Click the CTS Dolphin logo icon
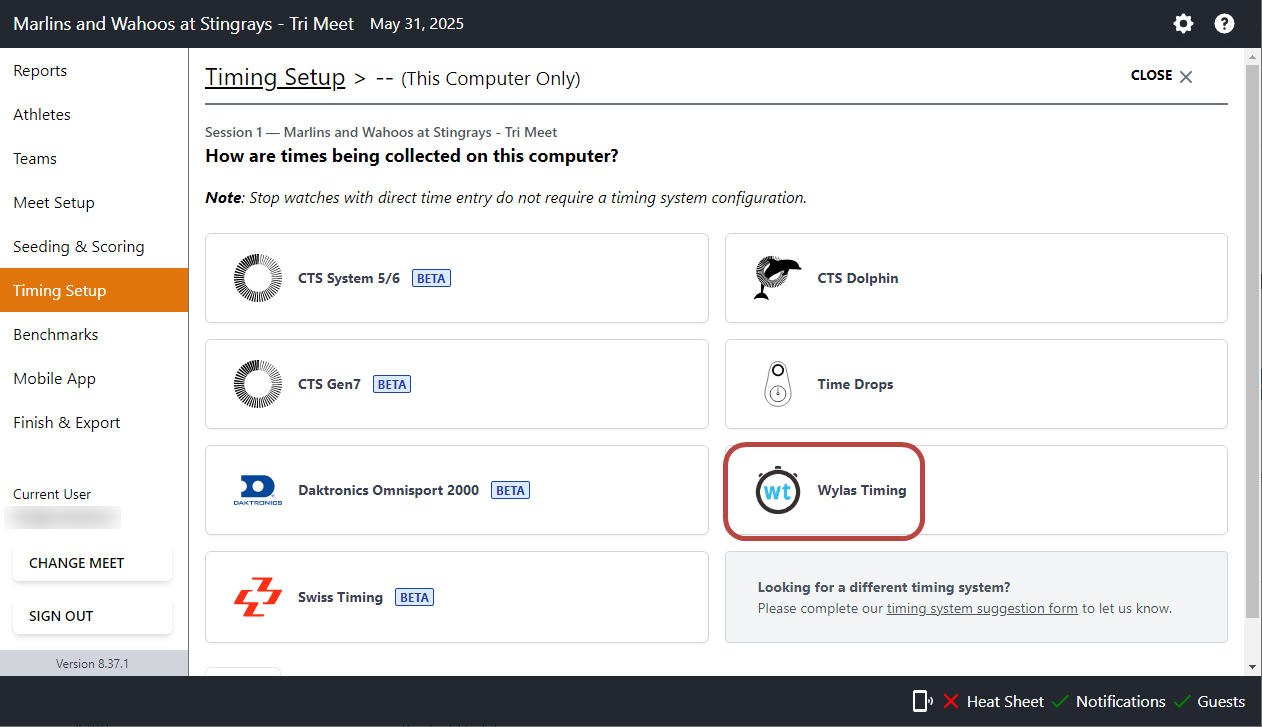Image resolution: width=1262 pixels, height=727 pixels. point(777,278)
